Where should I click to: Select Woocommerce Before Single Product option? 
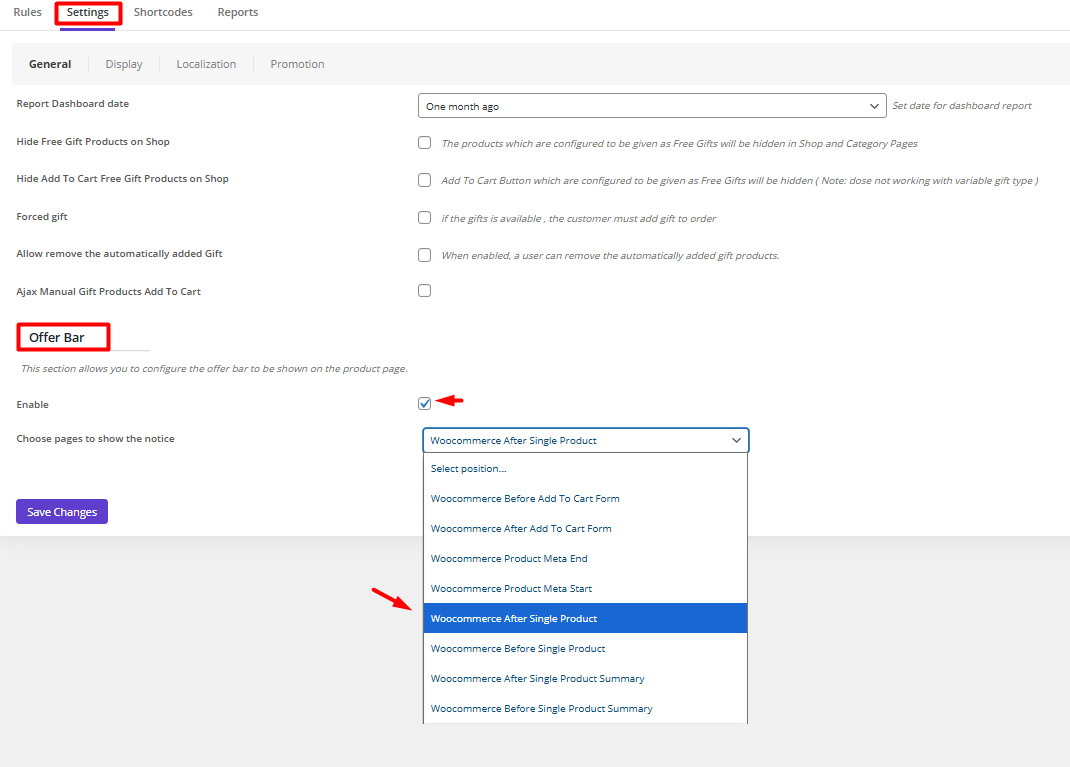point(585,649)
